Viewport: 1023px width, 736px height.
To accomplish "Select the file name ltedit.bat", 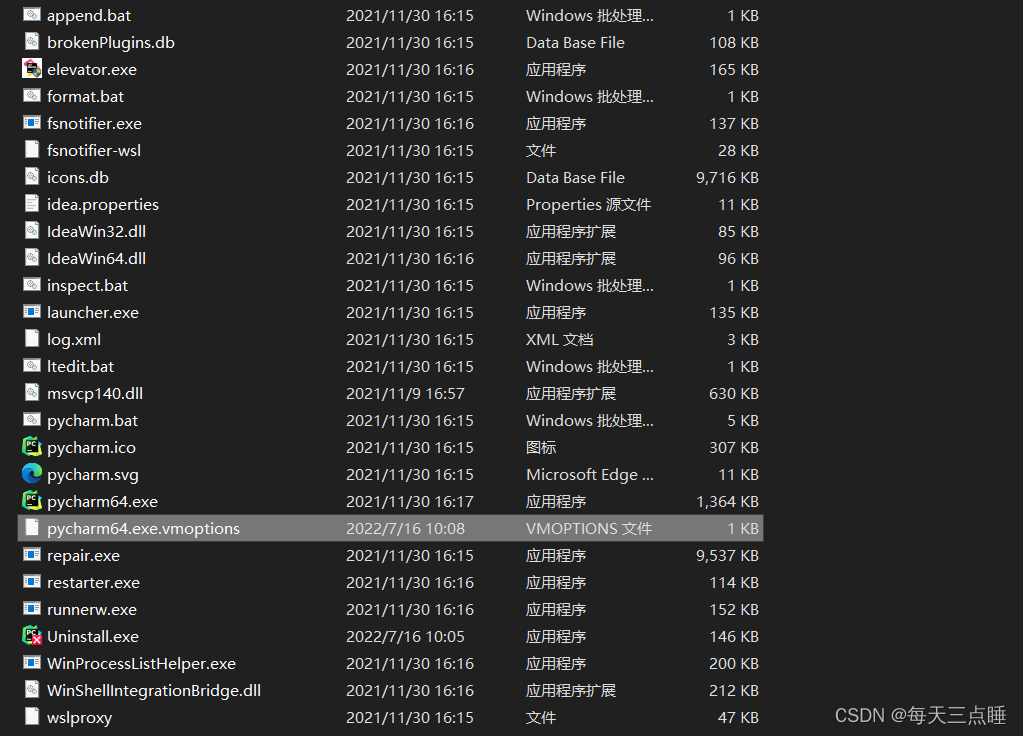I will pos(80,367).
